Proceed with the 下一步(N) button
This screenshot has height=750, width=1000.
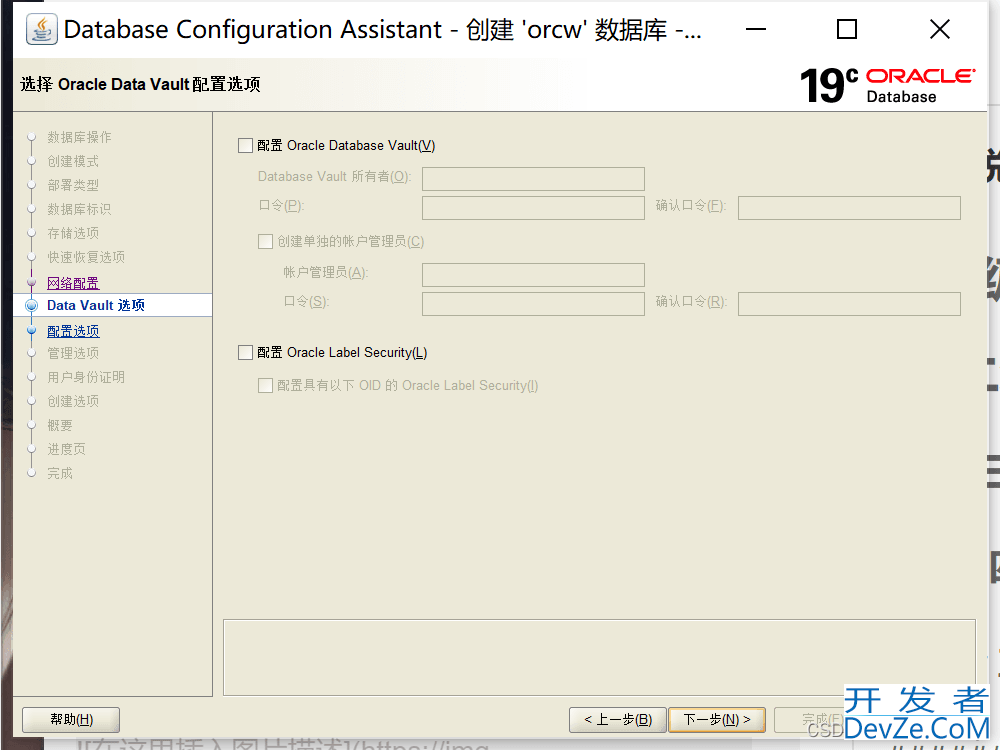[717, 719]
